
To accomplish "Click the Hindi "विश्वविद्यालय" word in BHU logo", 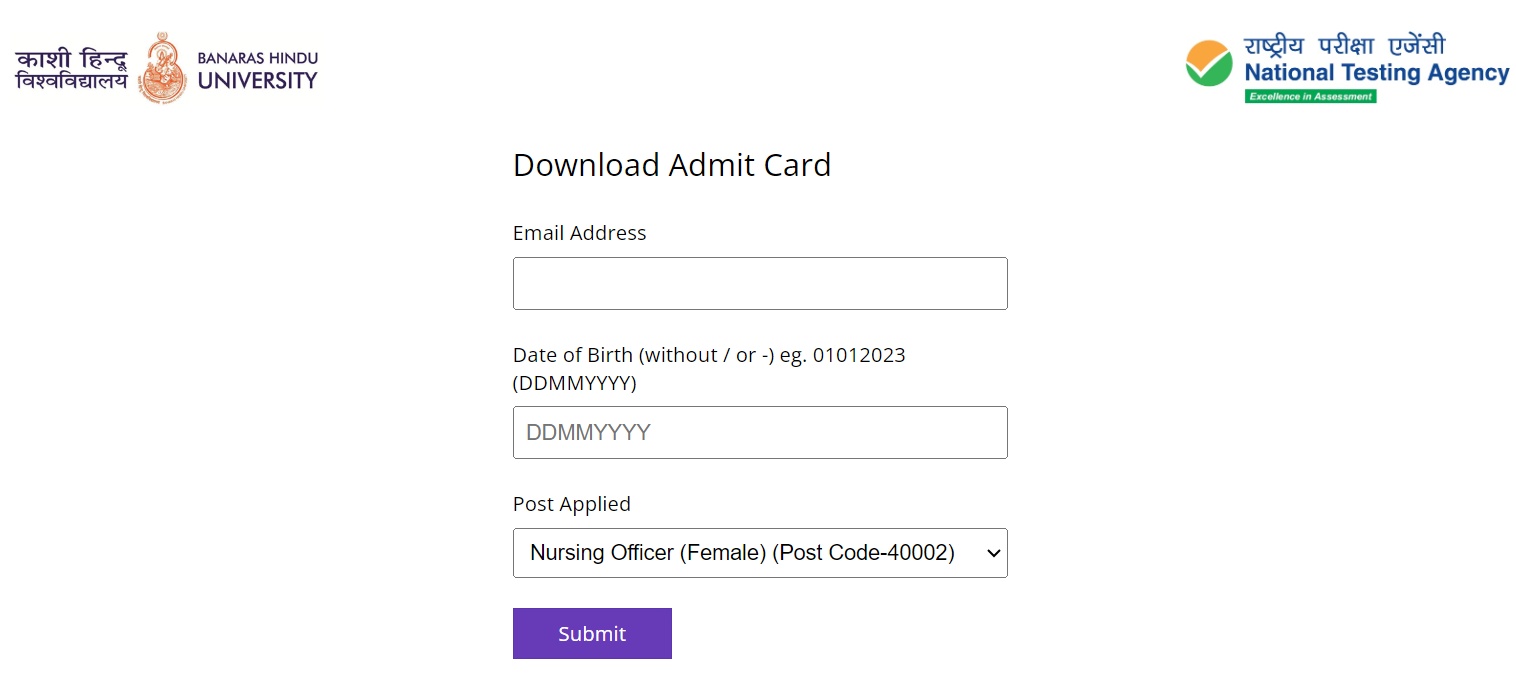I will [72, 81].
